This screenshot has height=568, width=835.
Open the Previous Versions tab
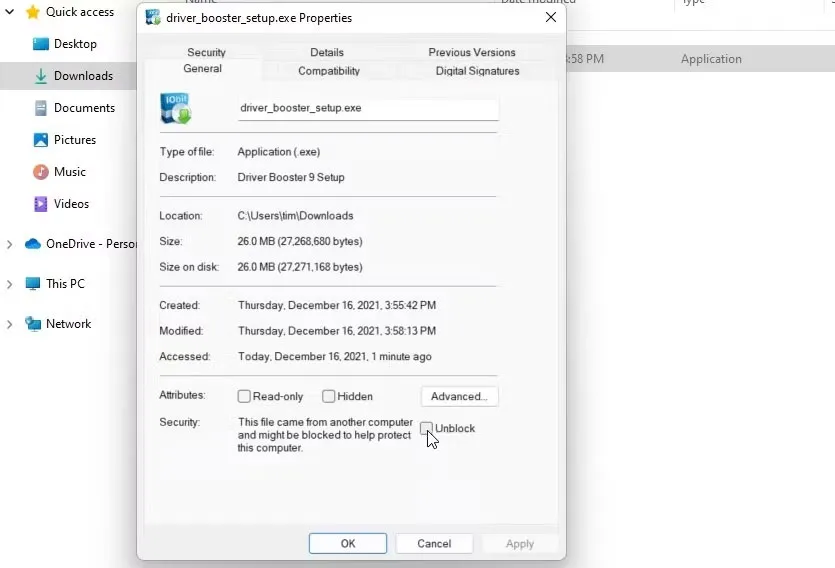click(x=472, y=52)
